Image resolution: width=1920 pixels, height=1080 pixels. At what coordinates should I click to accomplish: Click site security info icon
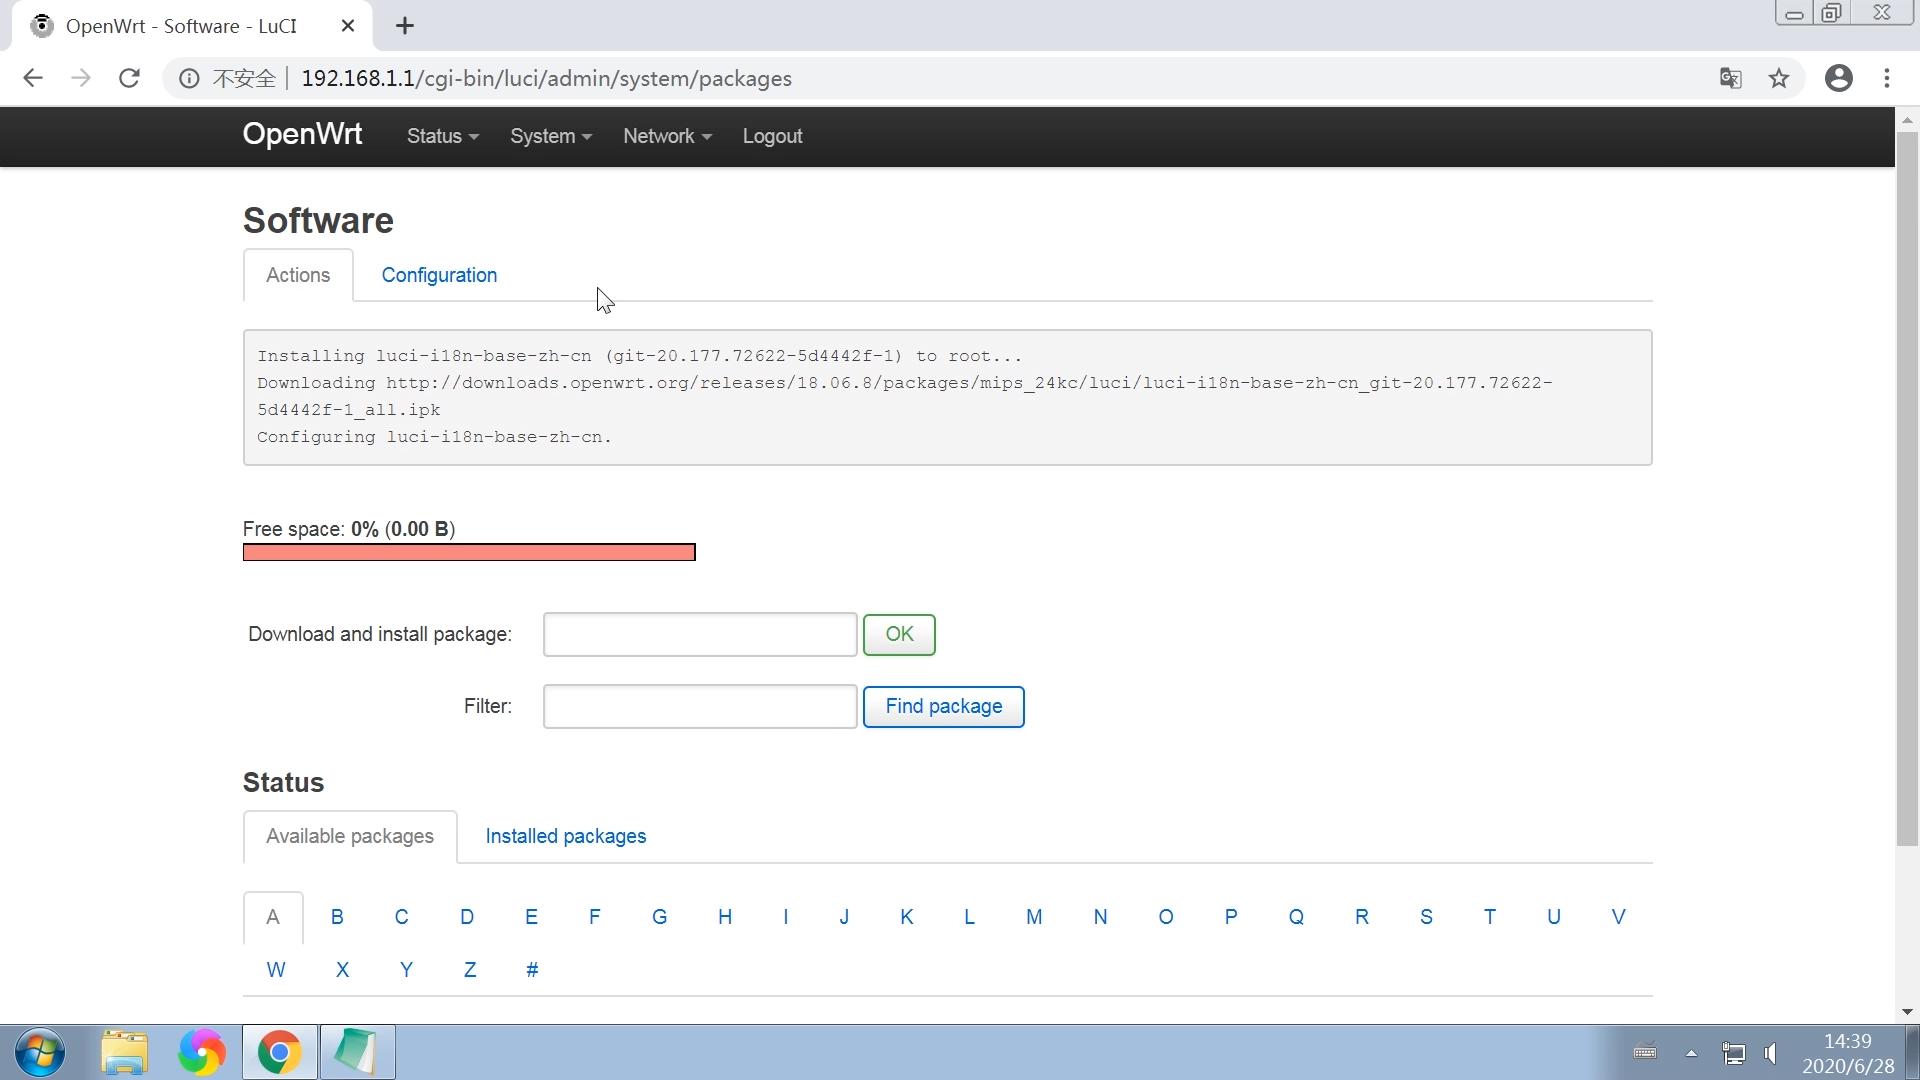click(x=189, y=78)
